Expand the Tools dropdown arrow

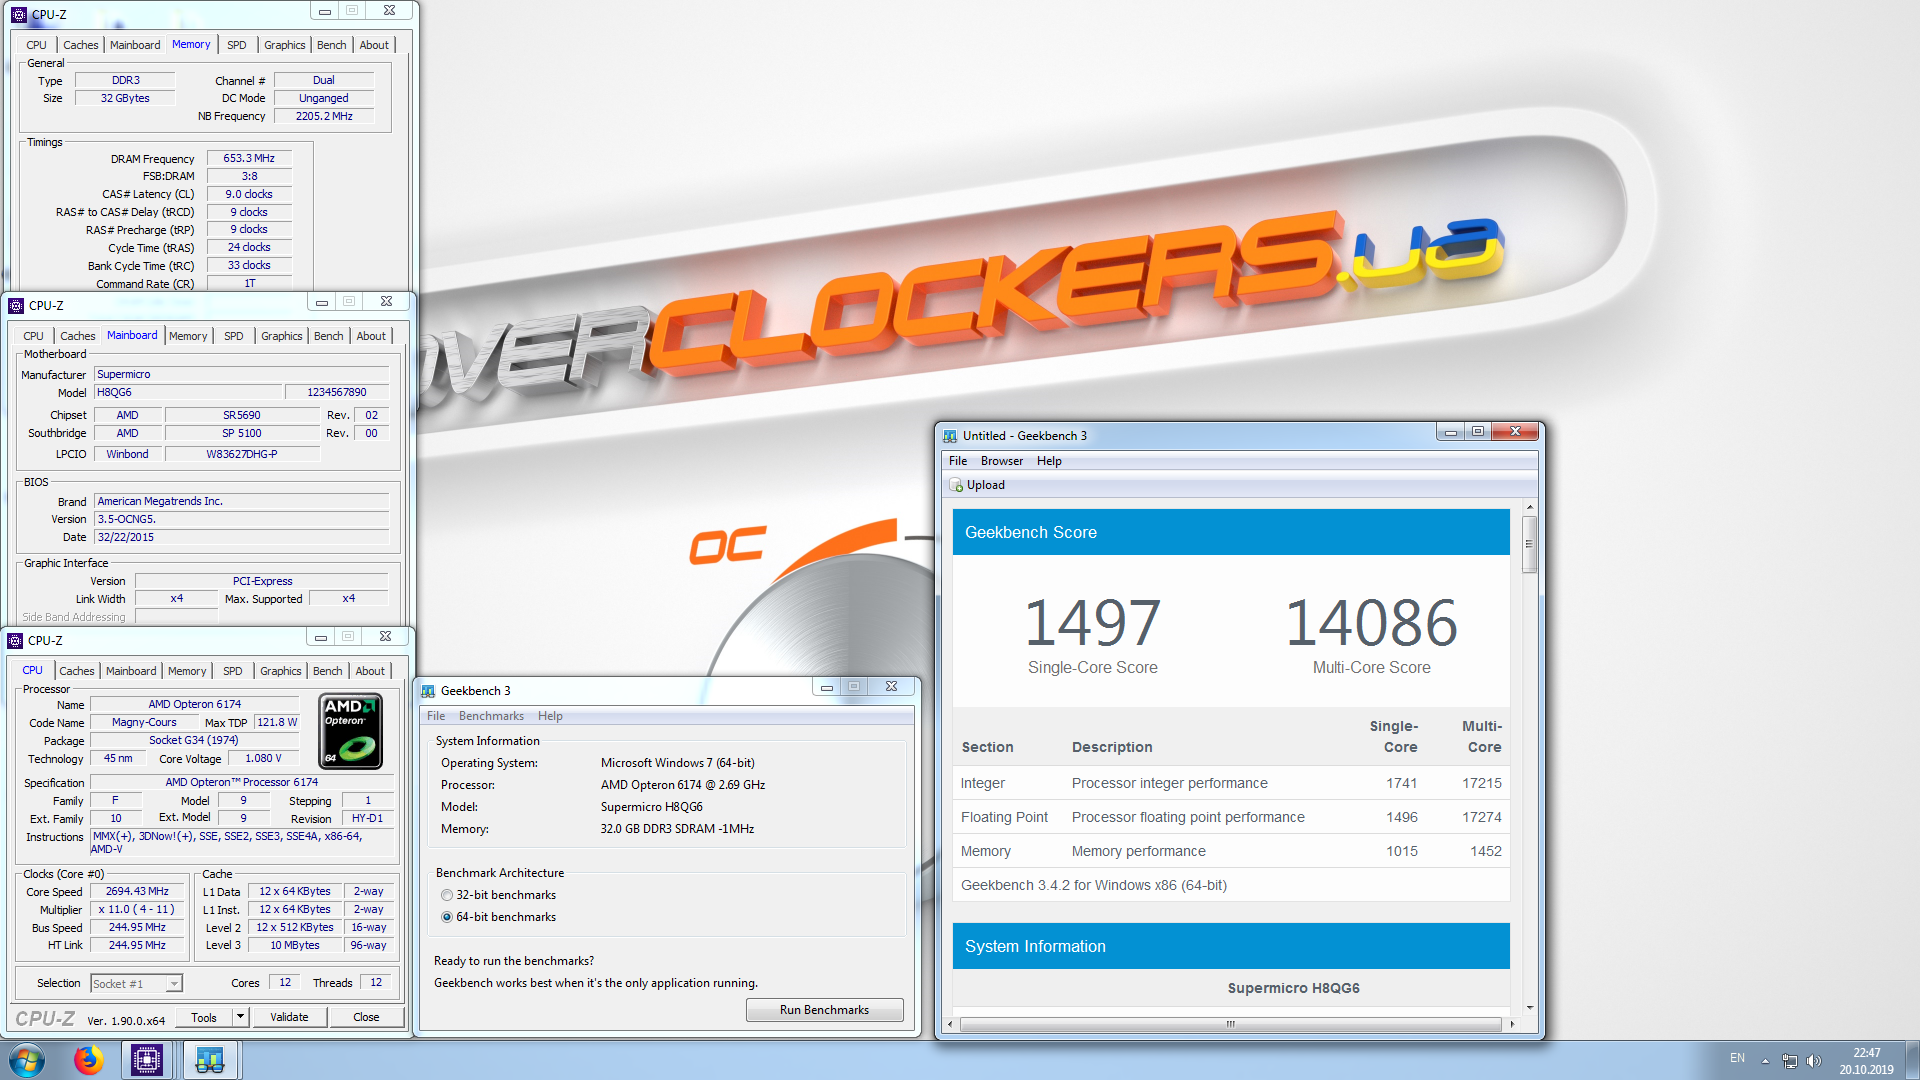click(240, 1017)
